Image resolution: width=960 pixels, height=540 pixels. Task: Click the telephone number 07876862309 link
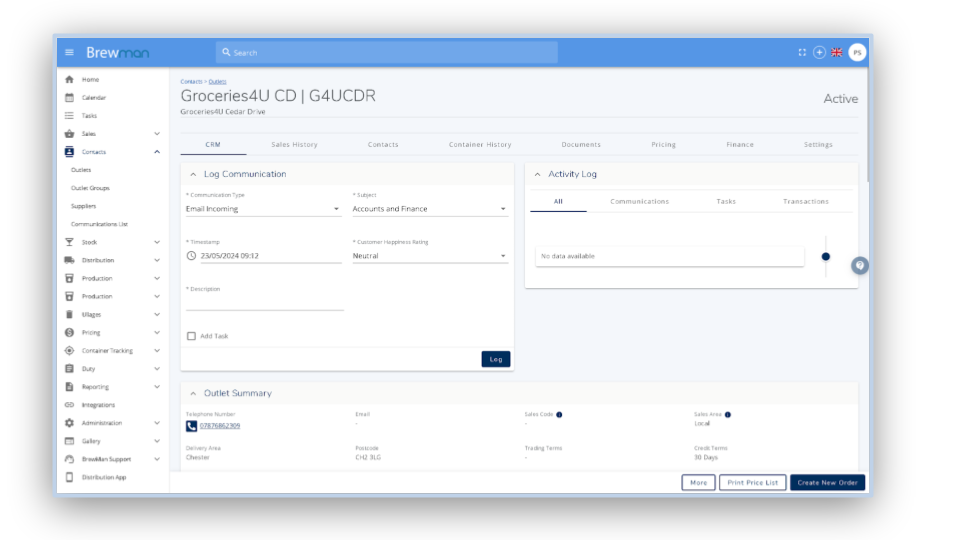click(x=220, y=426)
